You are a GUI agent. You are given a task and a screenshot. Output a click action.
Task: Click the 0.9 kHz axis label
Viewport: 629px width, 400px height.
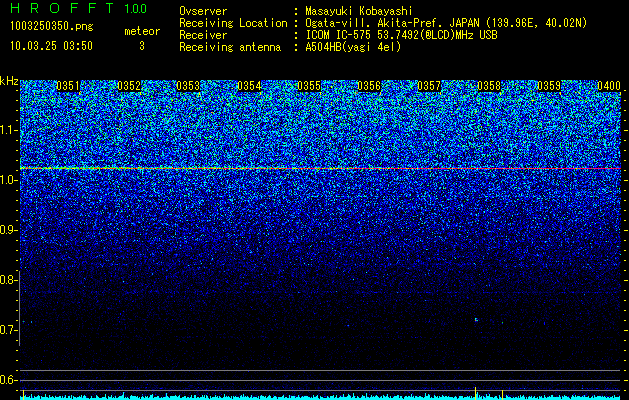(8, 230)
